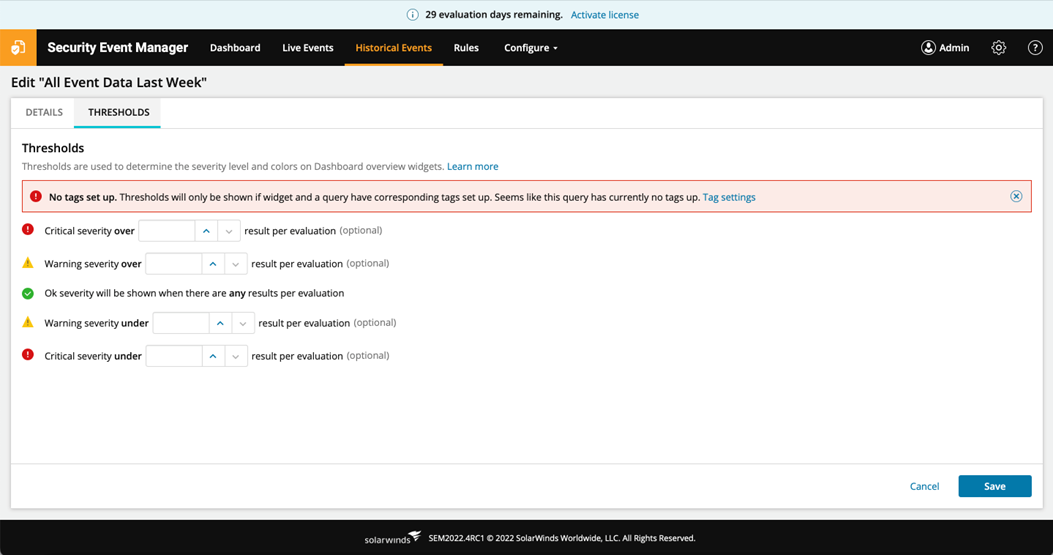Select Historical Events in the navigation

[394, 48]
